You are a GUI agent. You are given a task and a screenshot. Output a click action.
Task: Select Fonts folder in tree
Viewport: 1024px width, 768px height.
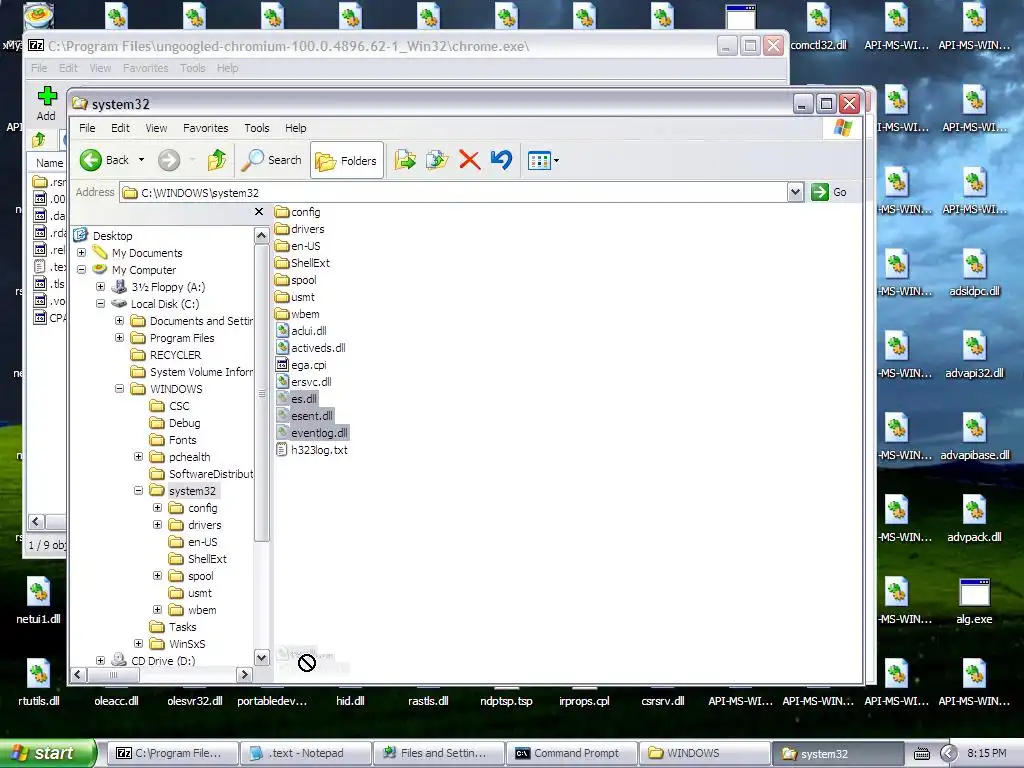coord(182,440)
